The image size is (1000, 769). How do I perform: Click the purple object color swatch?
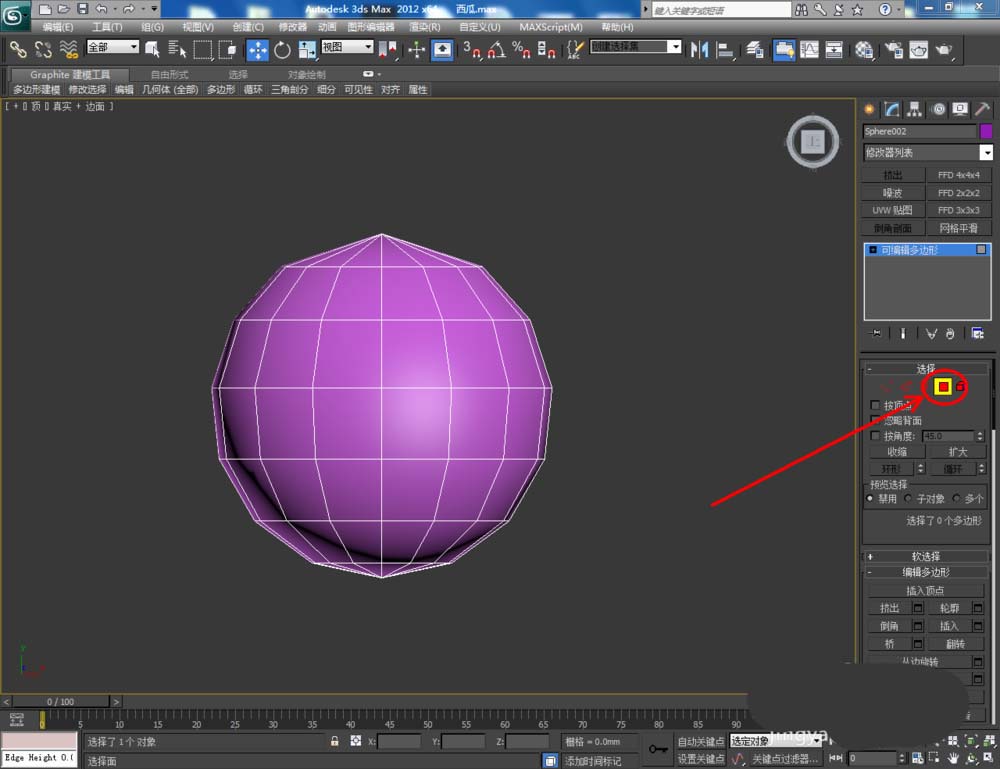(x=986, y=131)
